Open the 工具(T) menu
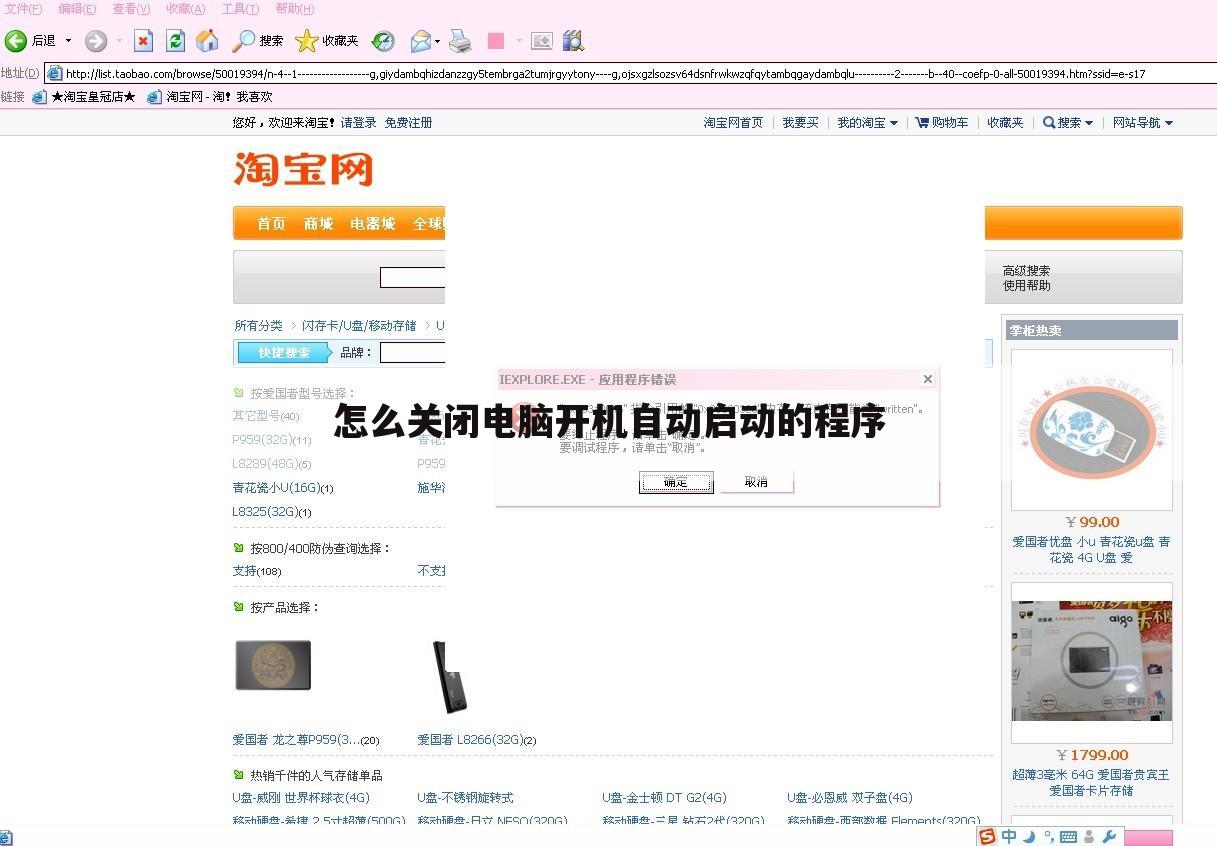This screenshot has height=846, width=1217. 240,9
